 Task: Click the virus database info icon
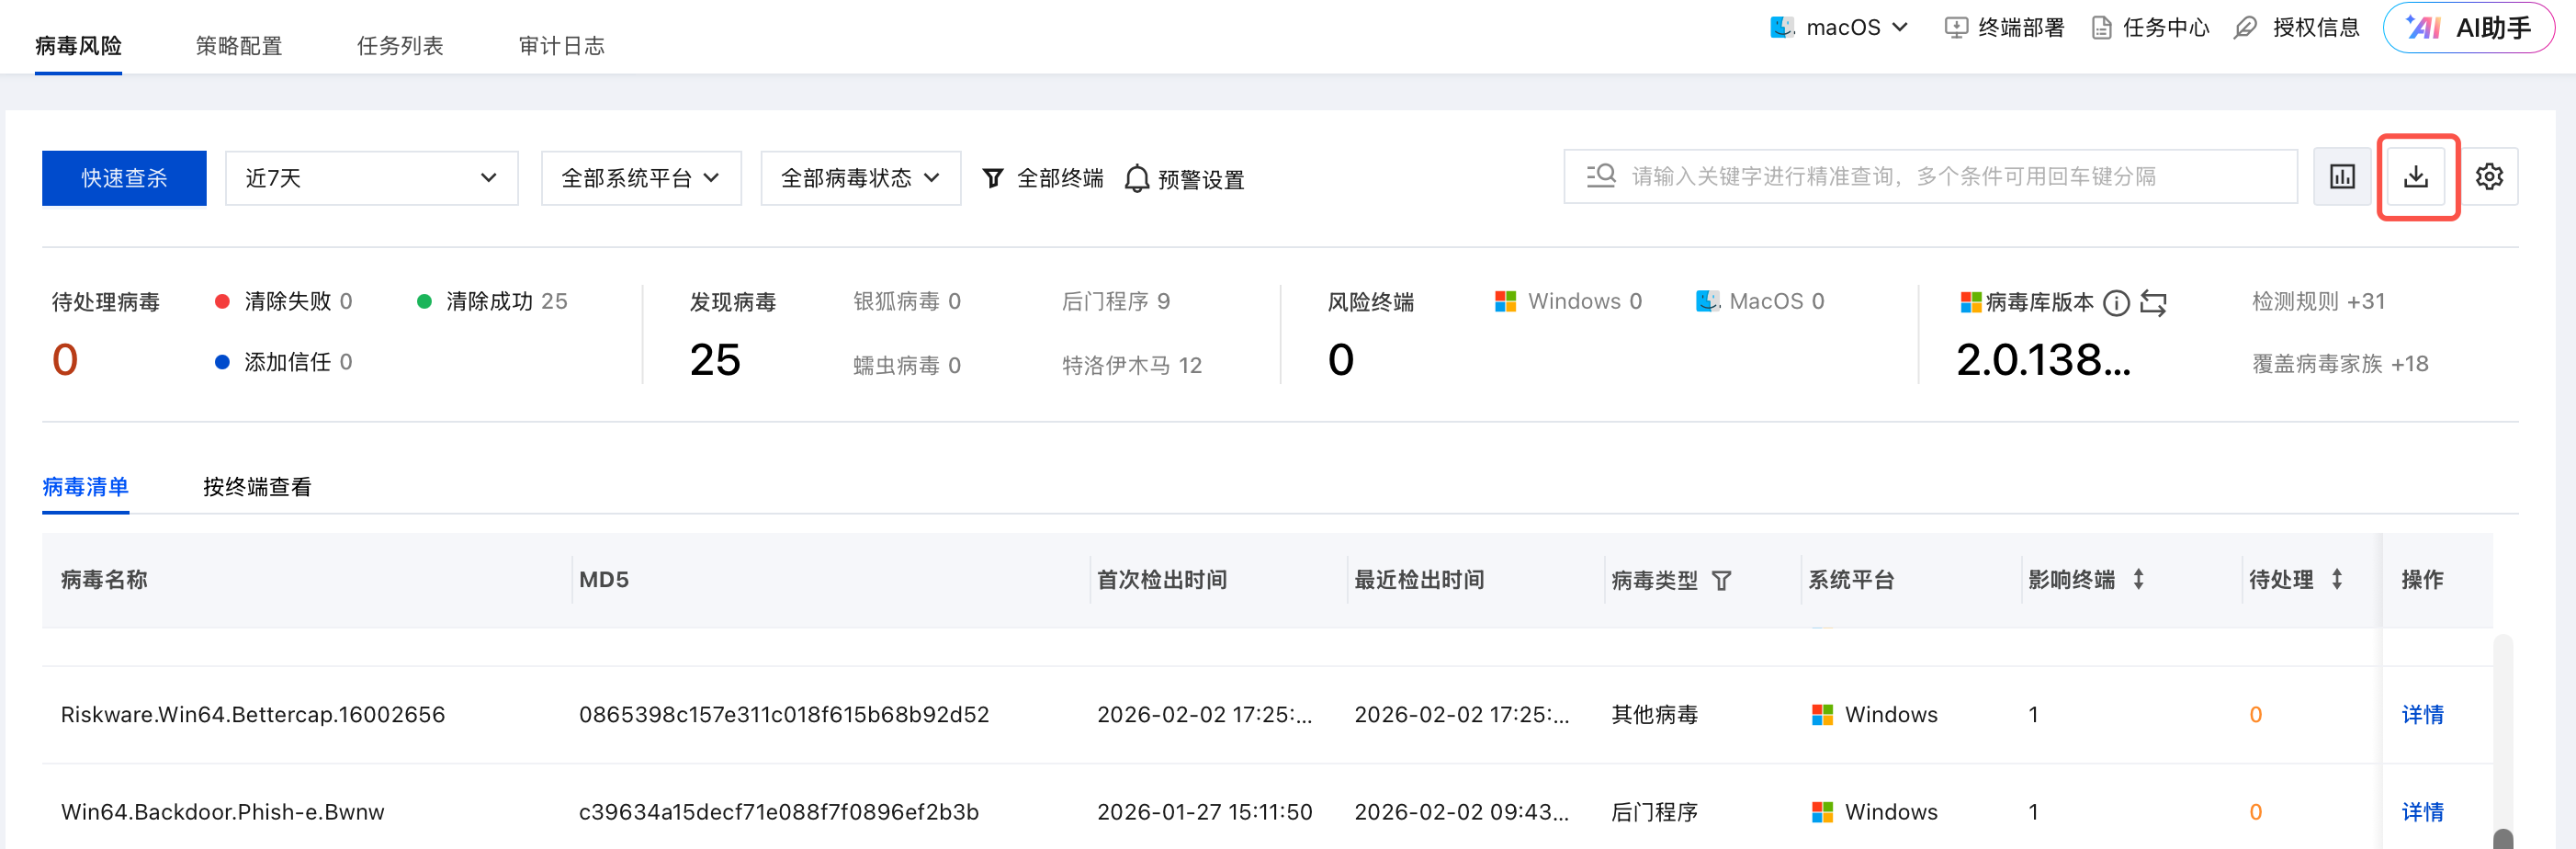[x=2116, y=303]
